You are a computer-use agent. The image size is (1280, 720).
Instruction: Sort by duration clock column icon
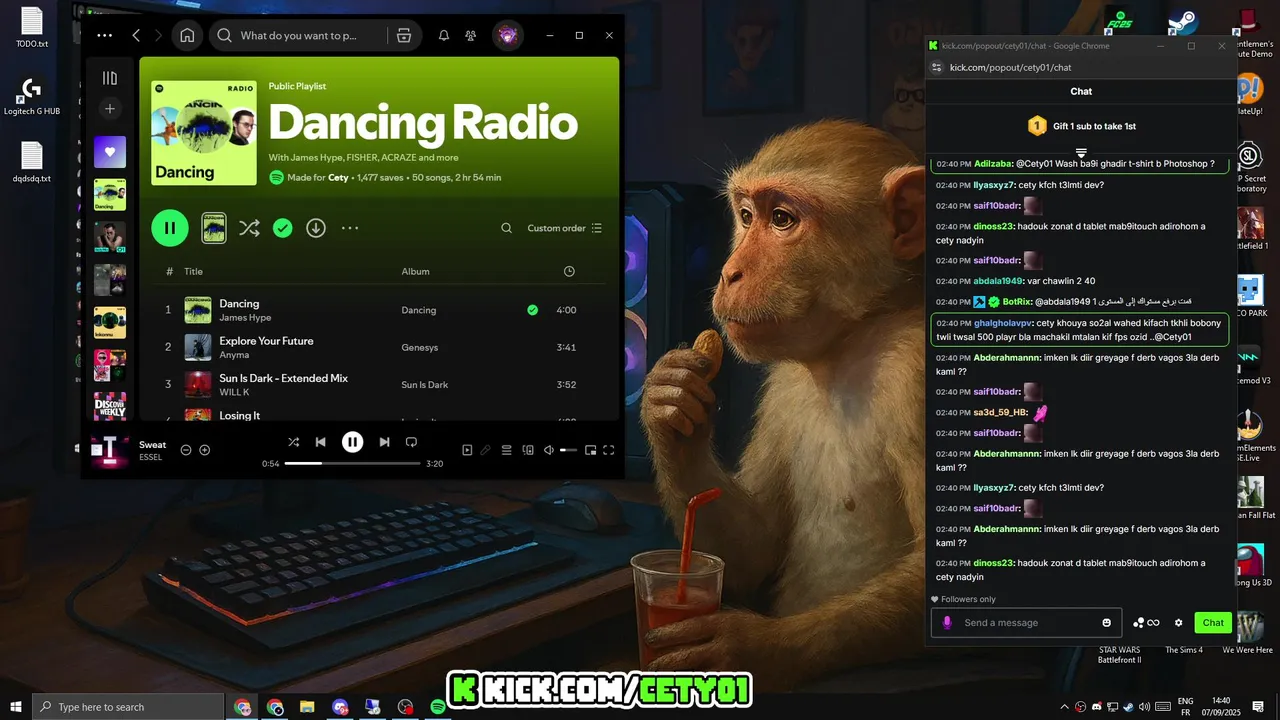tap(569, 271)
